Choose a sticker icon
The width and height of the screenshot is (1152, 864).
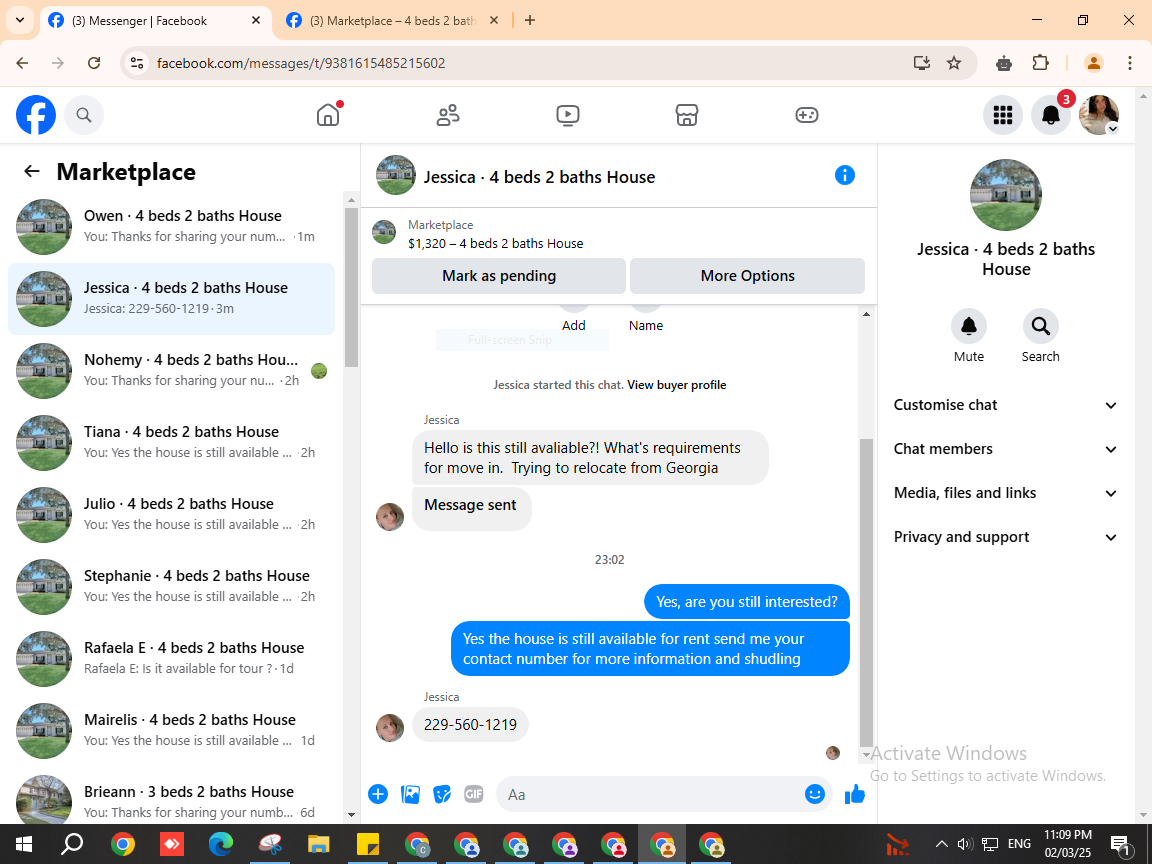pos(442,794)
